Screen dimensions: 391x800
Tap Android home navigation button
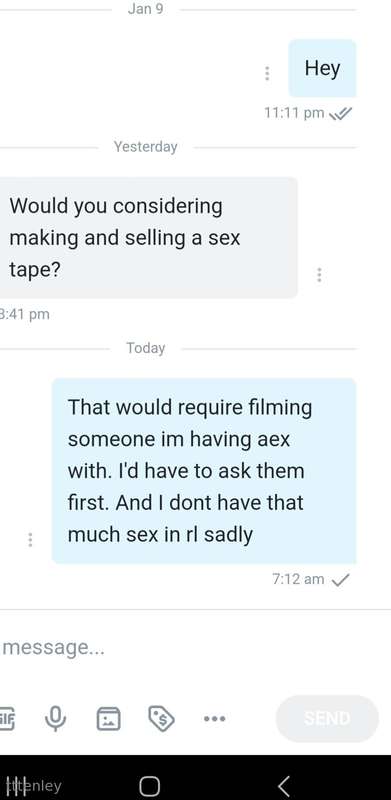click(x=149, y=786)
